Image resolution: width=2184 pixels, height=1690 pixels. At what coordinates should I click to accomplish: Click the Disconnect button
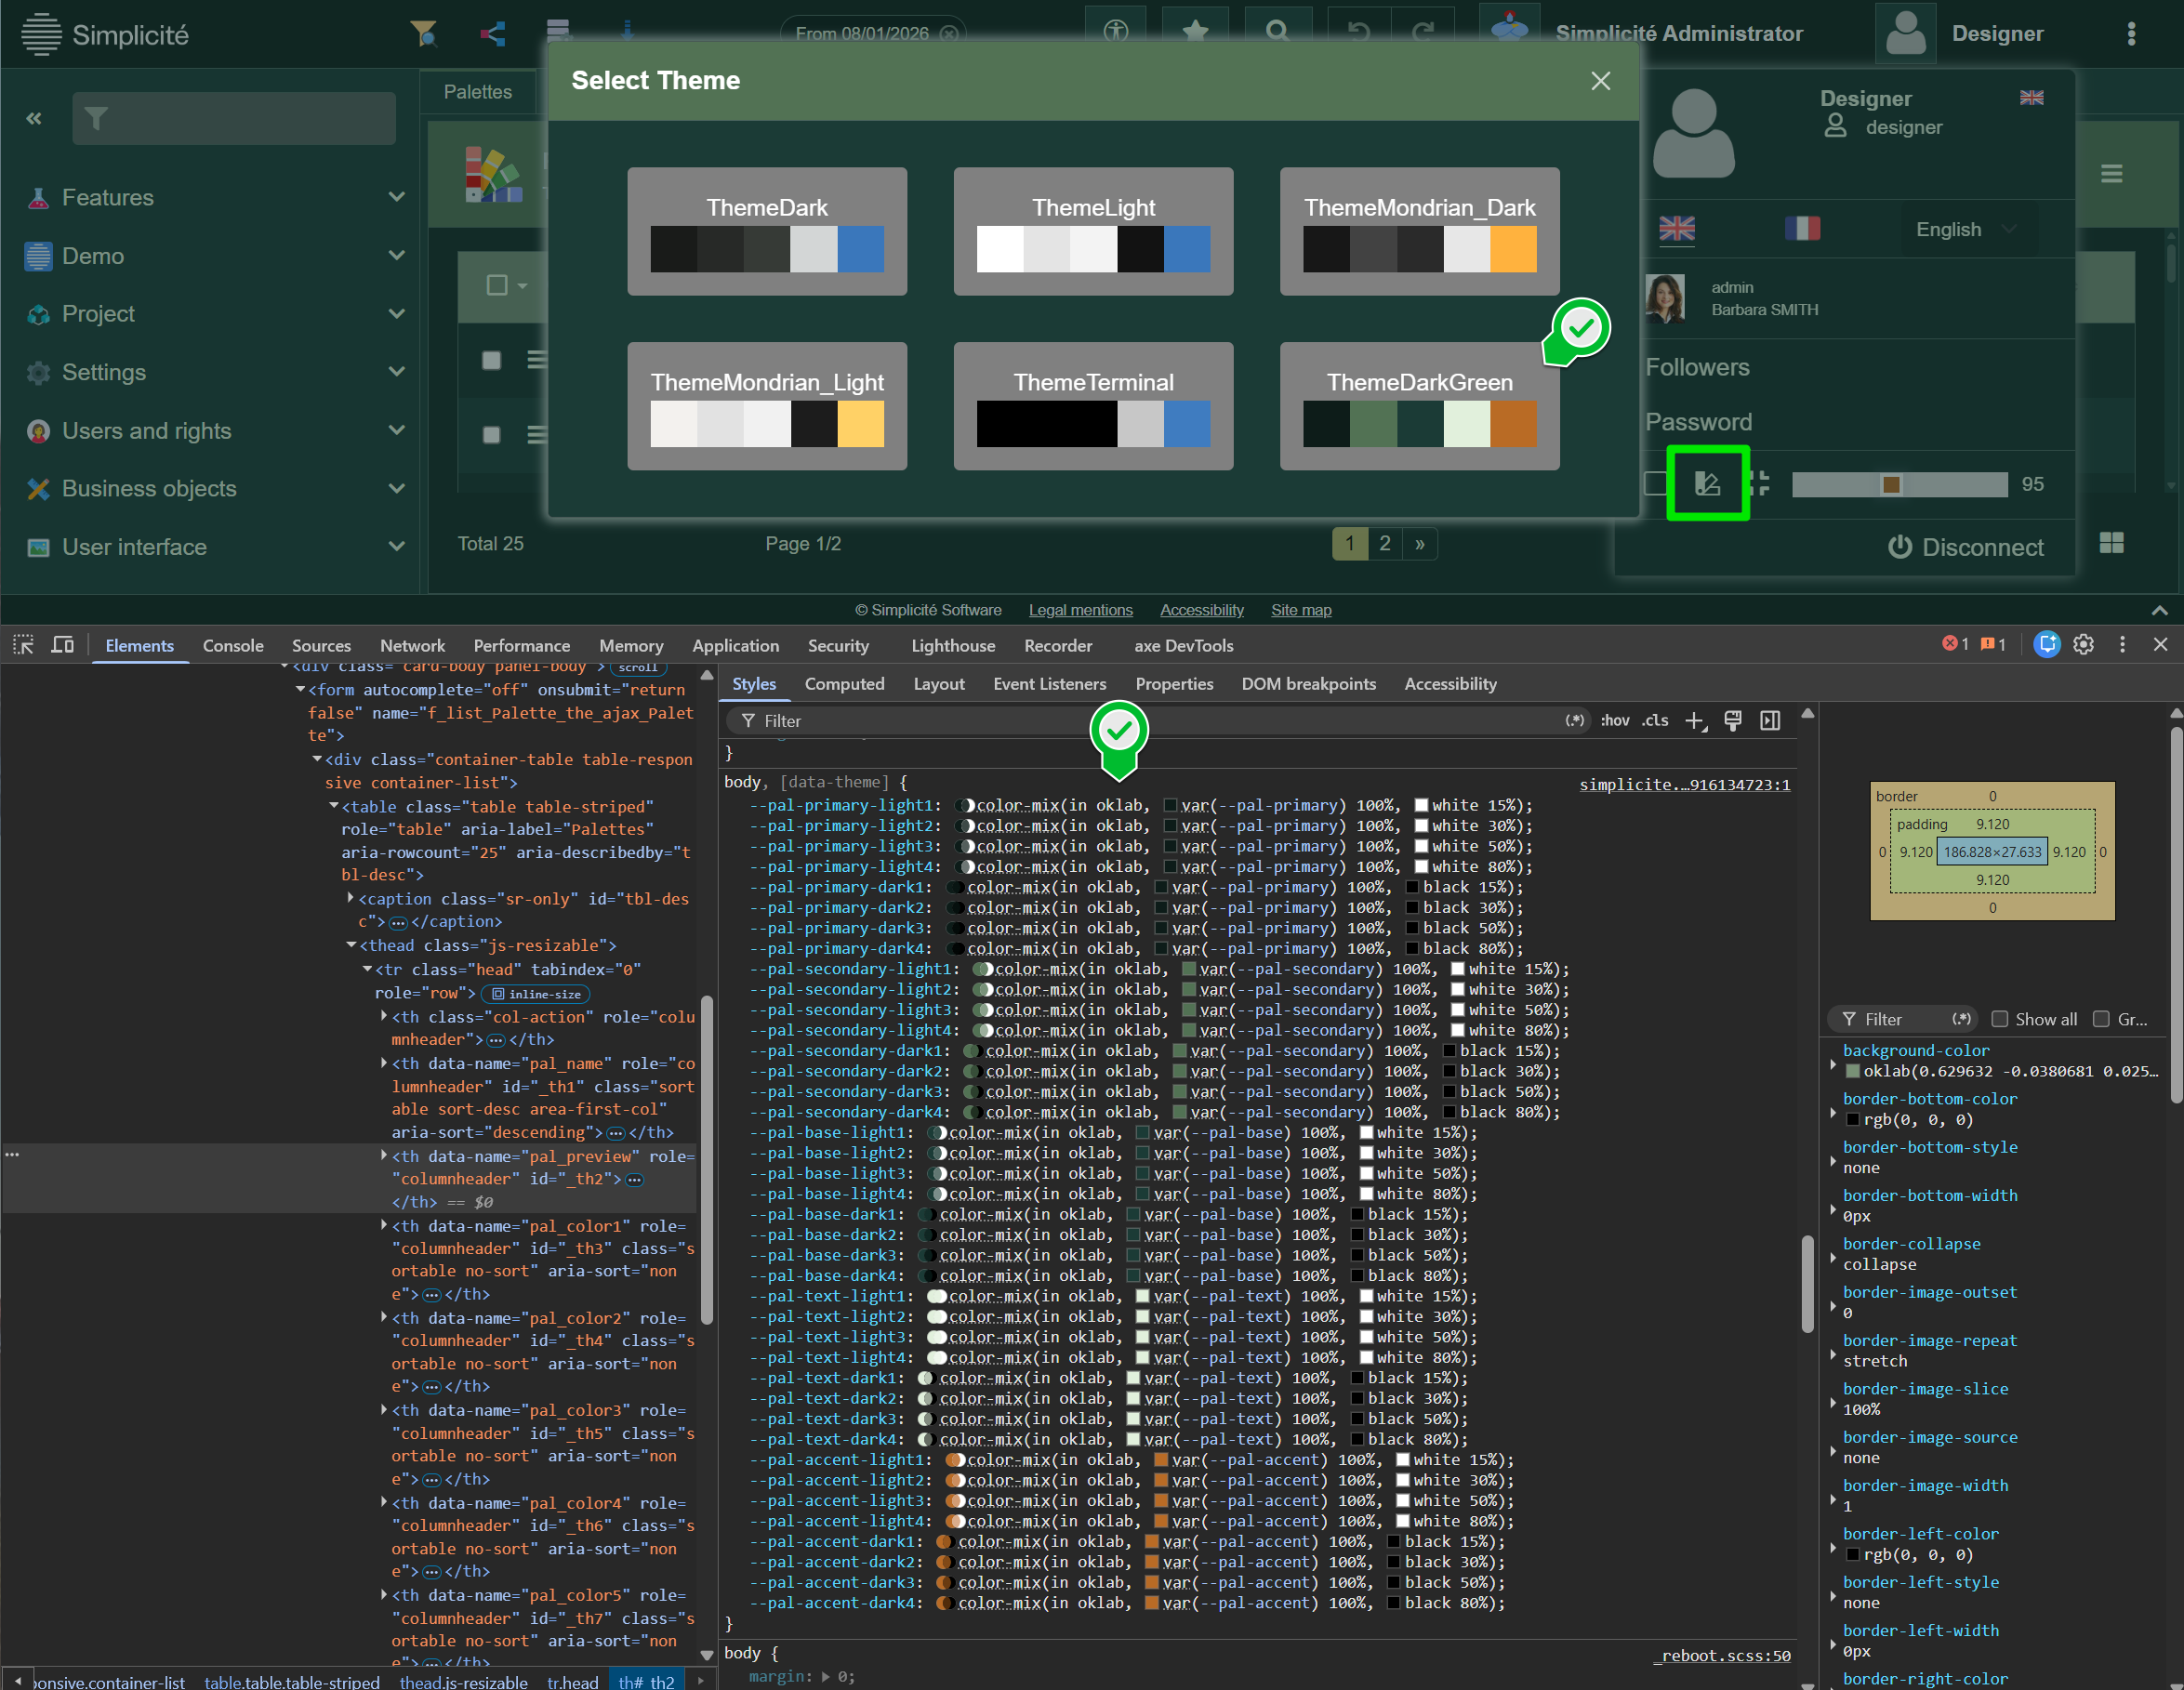[1965, 547]
